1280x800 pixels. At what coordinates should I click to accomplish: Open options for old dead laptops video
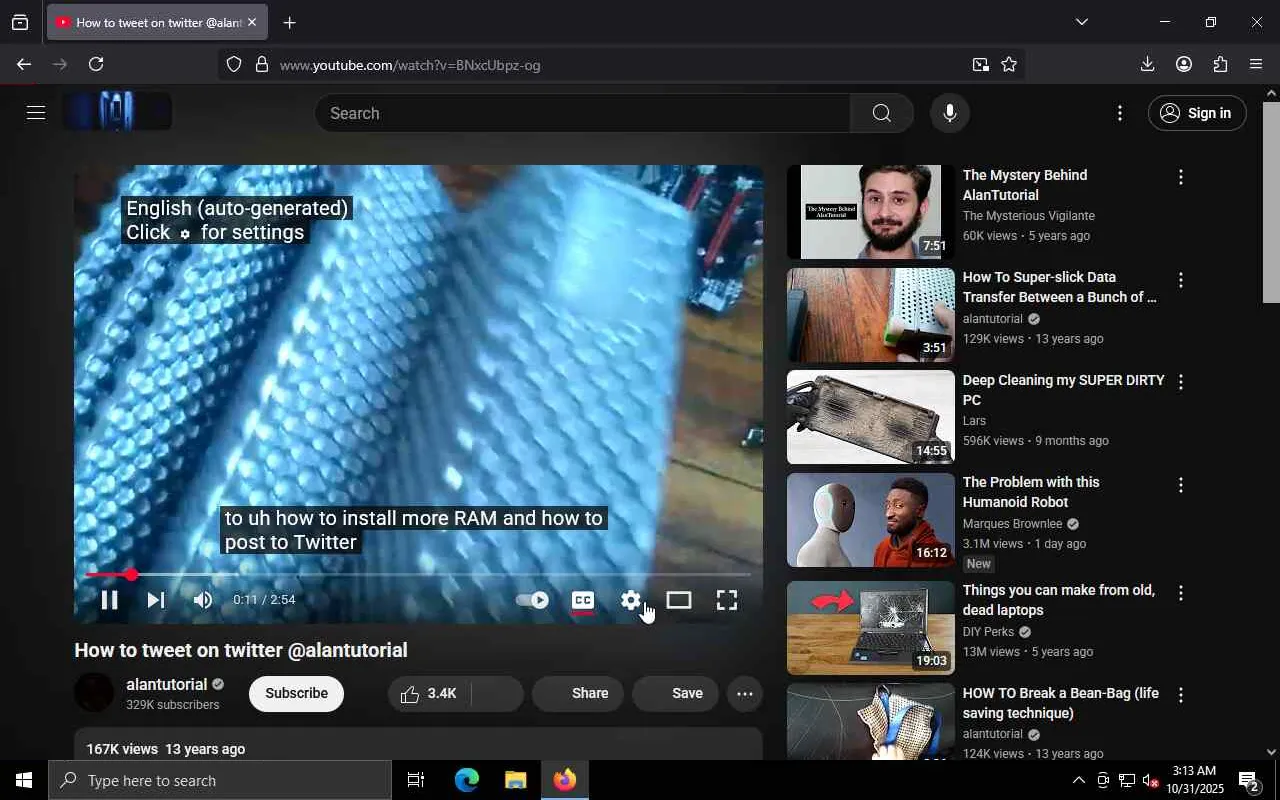[1181, 593]
